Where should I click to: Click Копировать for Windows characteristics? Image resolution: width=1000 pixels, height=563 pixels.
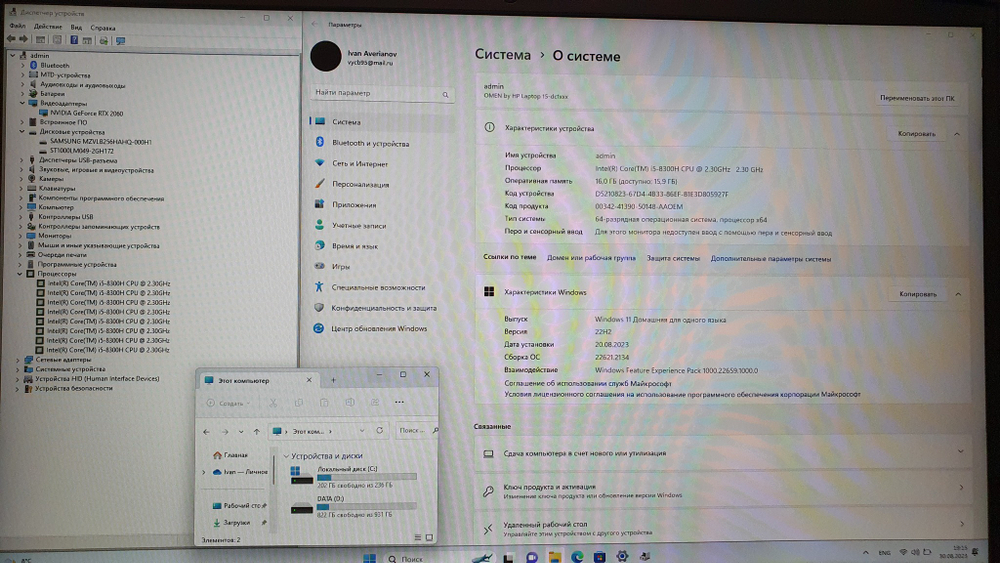pos(918,294)
